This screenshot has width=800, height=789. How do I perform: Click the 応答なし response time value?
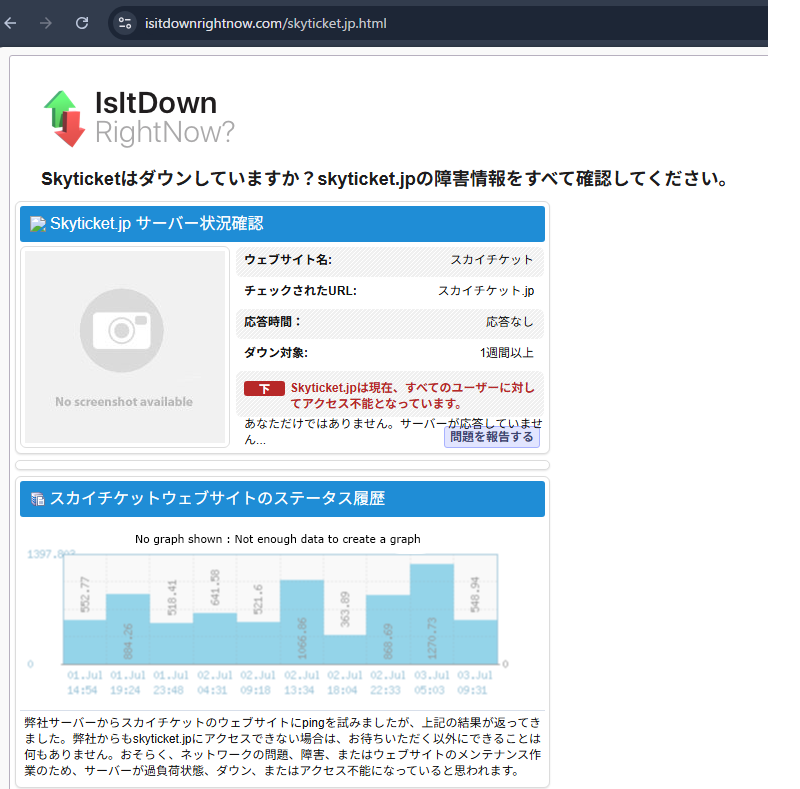point(510,322)
